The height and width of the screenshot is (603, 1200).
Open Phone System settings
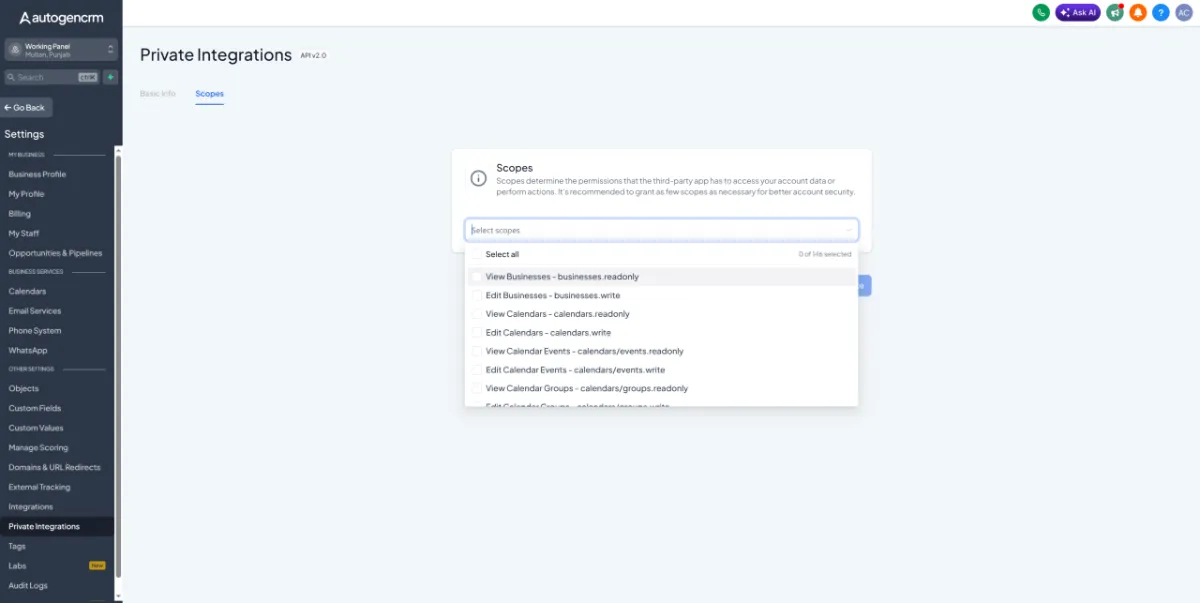pos(35,331)
